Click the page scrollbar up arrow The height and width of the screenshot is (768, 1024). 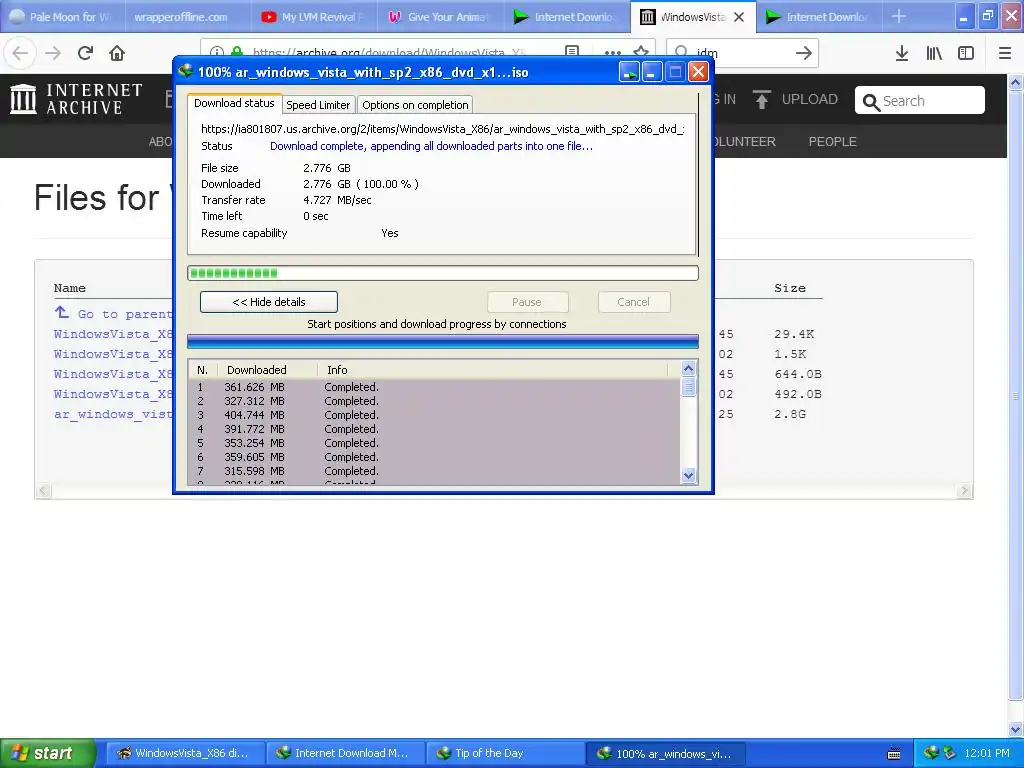click(x=1016, y=83)
